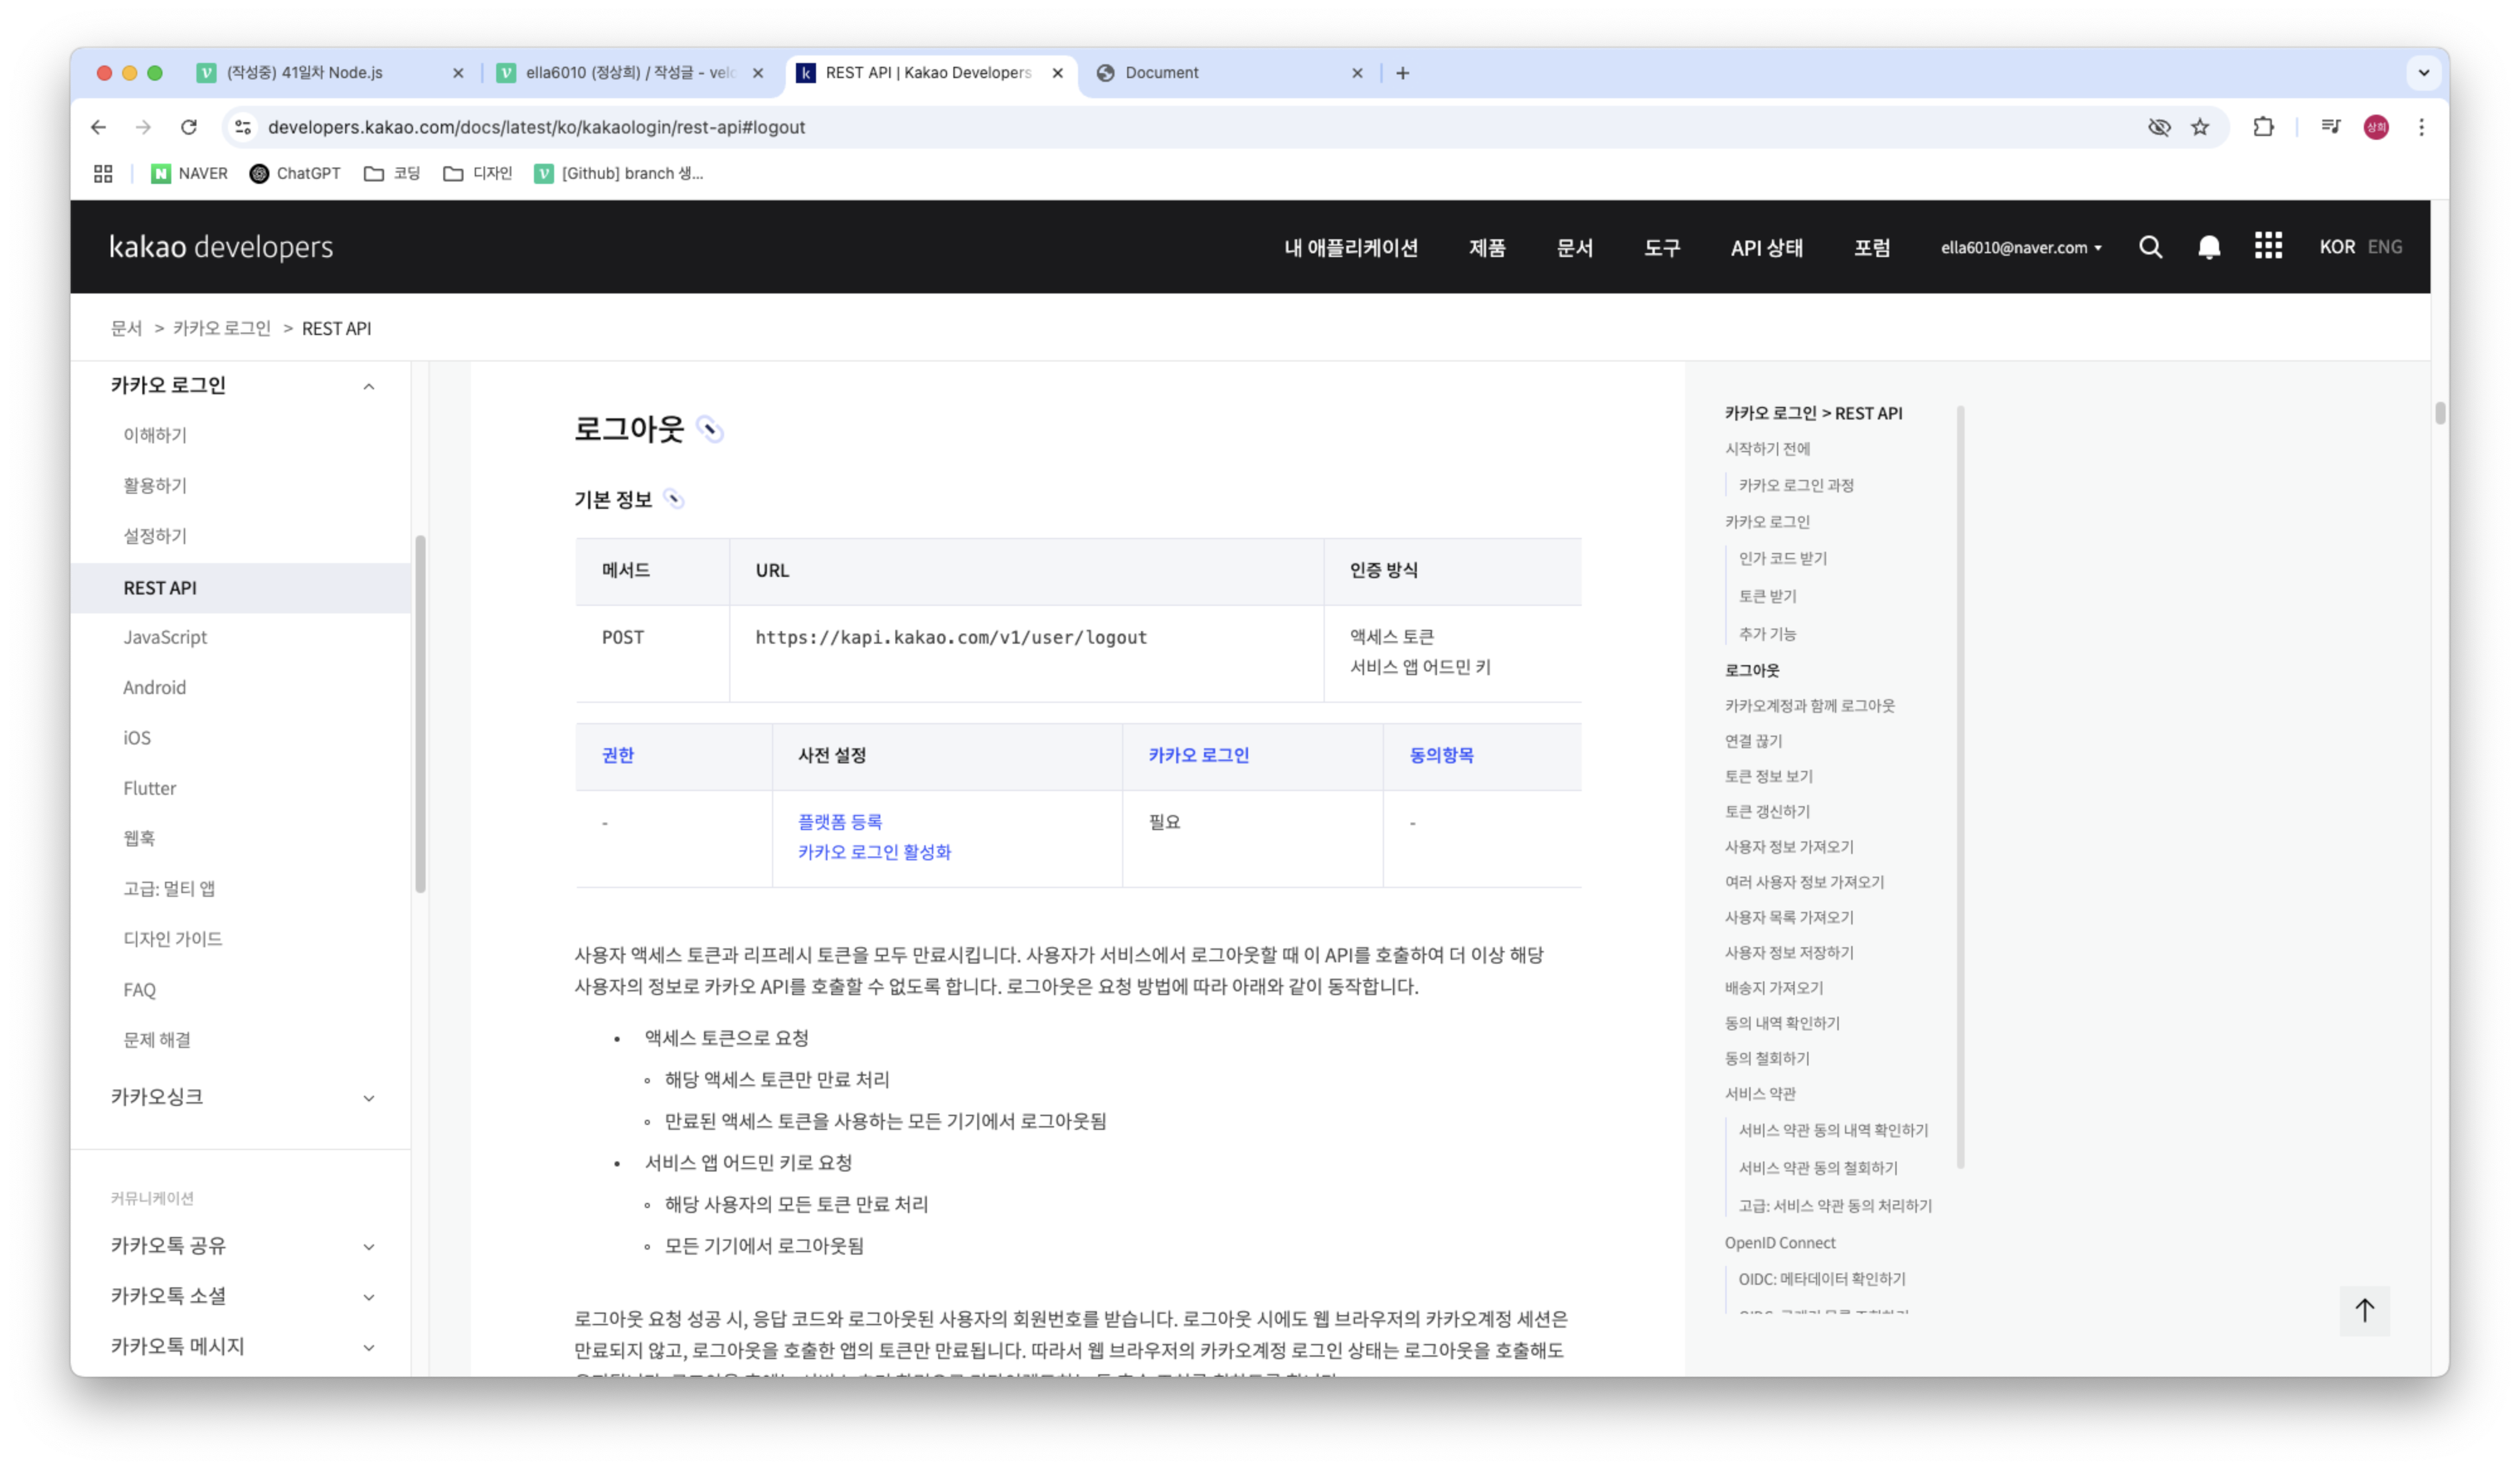Click the left sidebar scrollbar thumb
The image size is (2520, 1470).
[420, 714]
